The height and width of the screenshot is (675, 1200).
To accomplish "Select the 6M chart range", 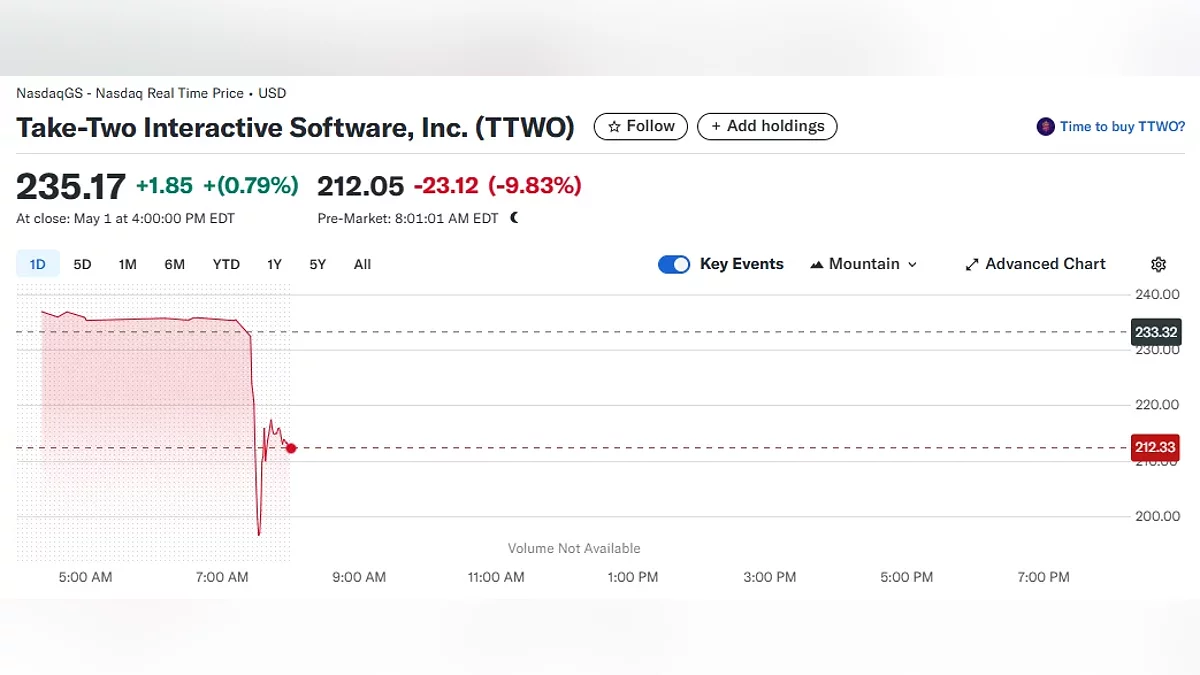I will [175, 265].
